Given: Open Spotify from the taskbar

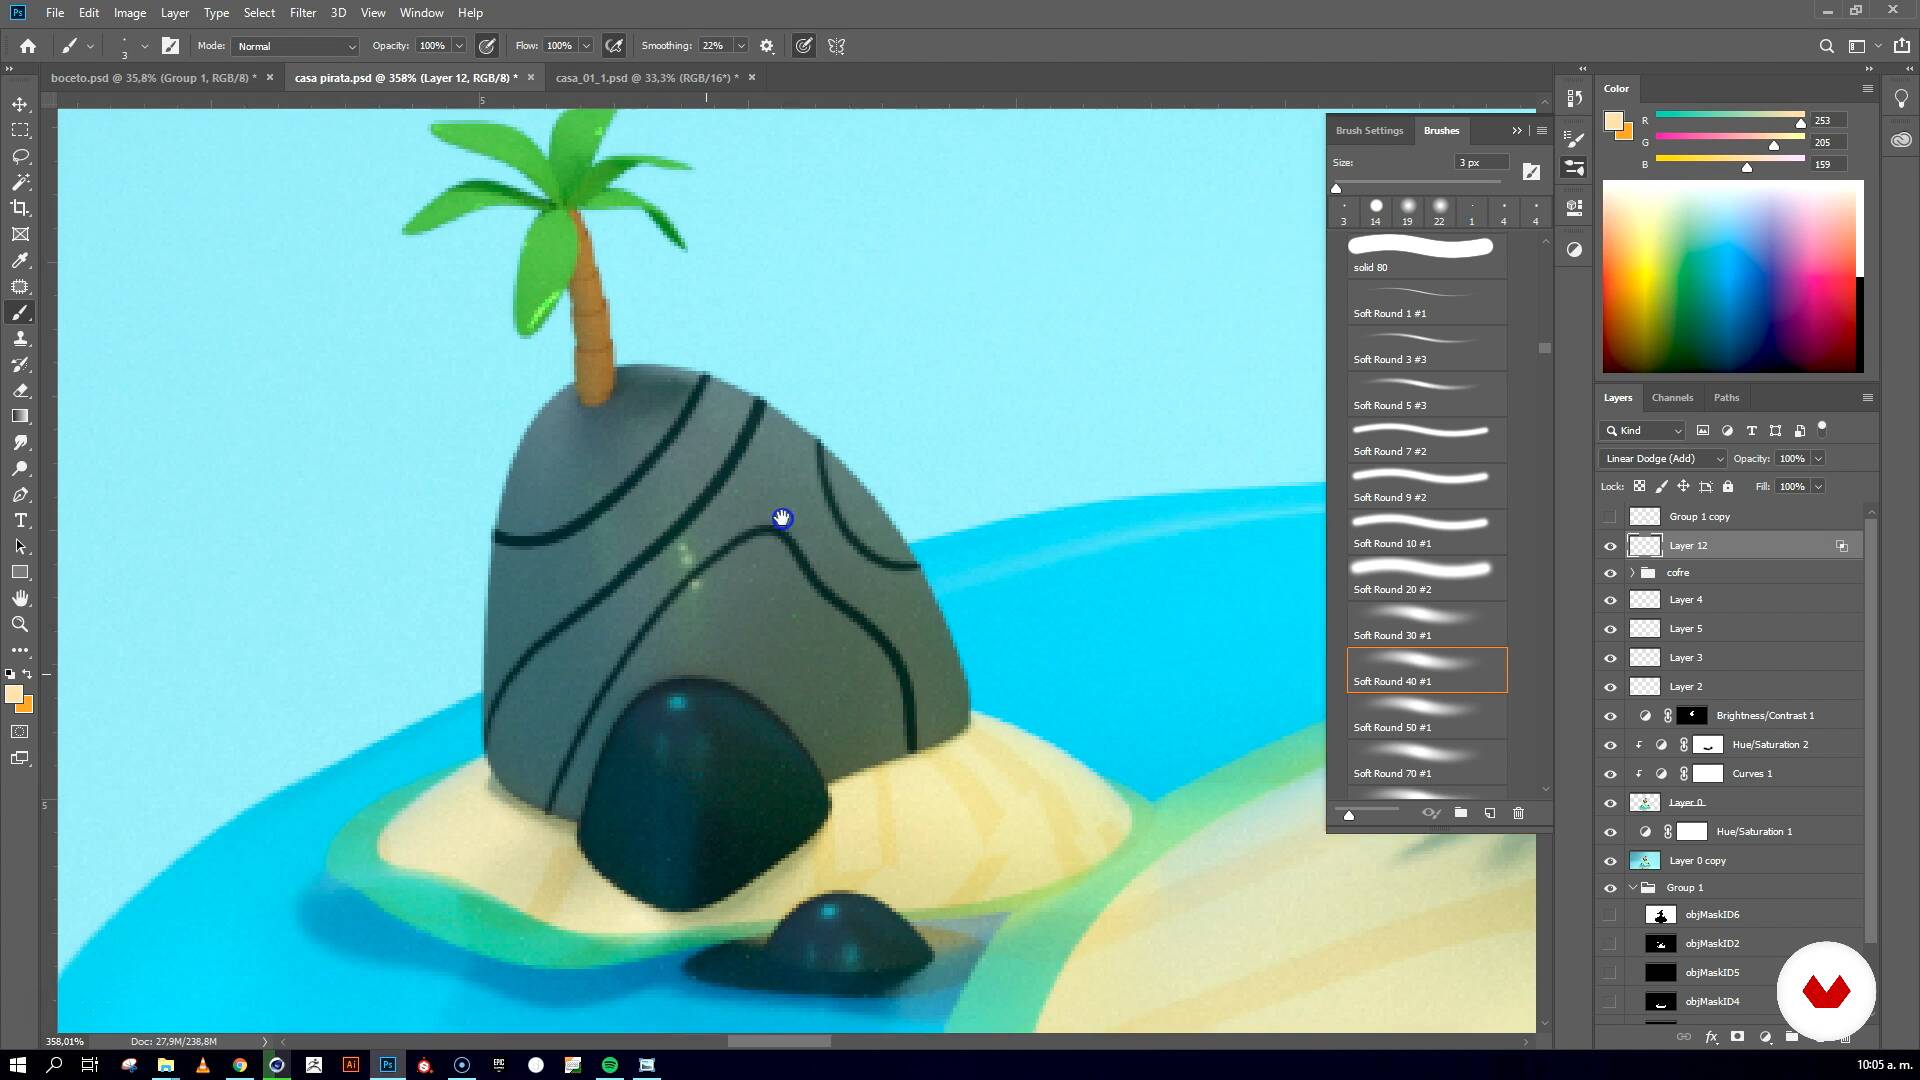Looking at the screenshot, I should (610, 1065).
